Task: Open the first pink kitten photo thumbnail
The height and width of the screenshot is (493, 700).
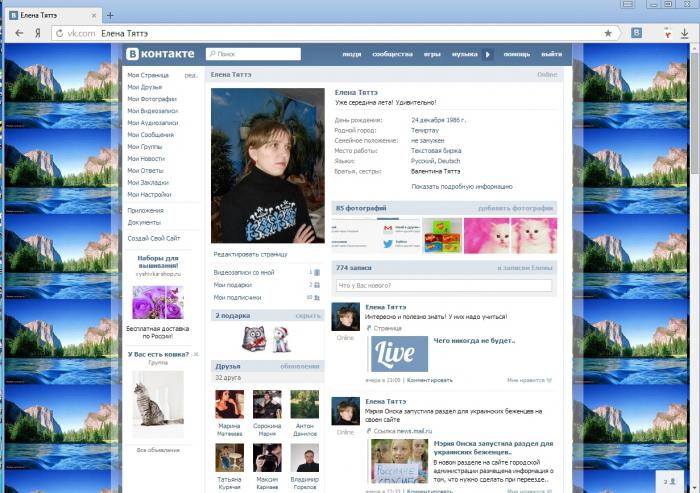Action: [487, 235]
